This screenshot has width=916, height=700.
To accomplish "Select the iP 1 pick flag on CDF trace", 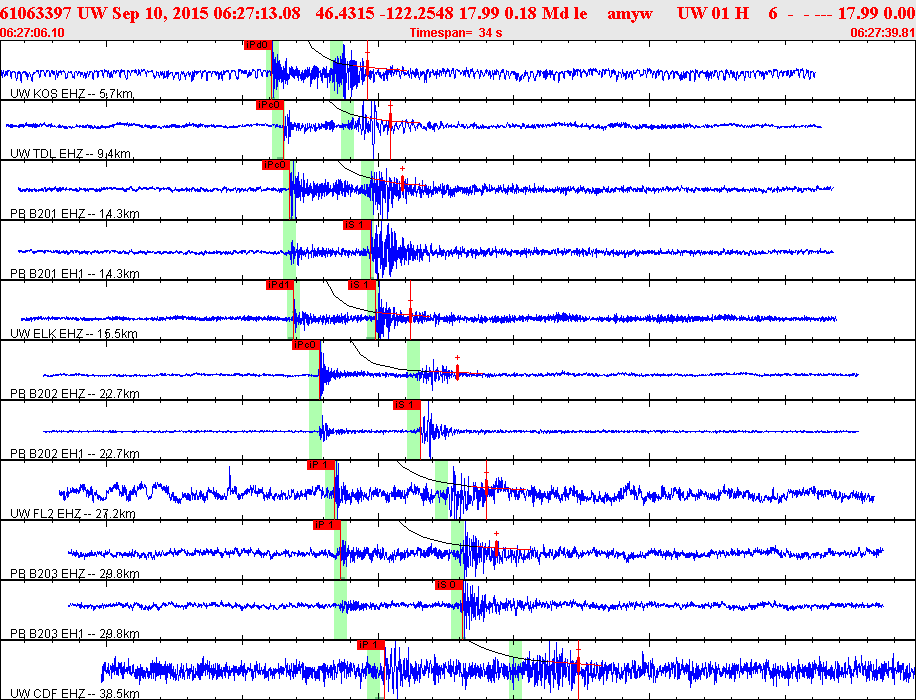I will pyautogui.click(x=371, y=645).
